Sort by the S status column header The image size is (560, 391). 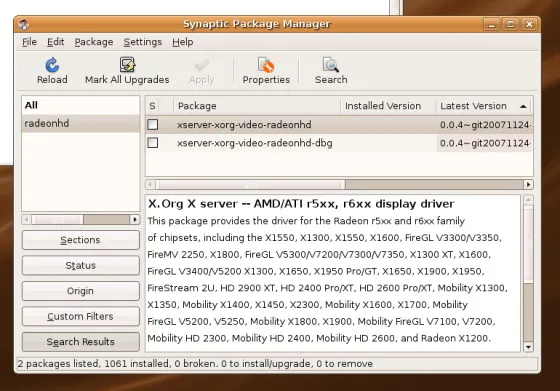[152, 106]
